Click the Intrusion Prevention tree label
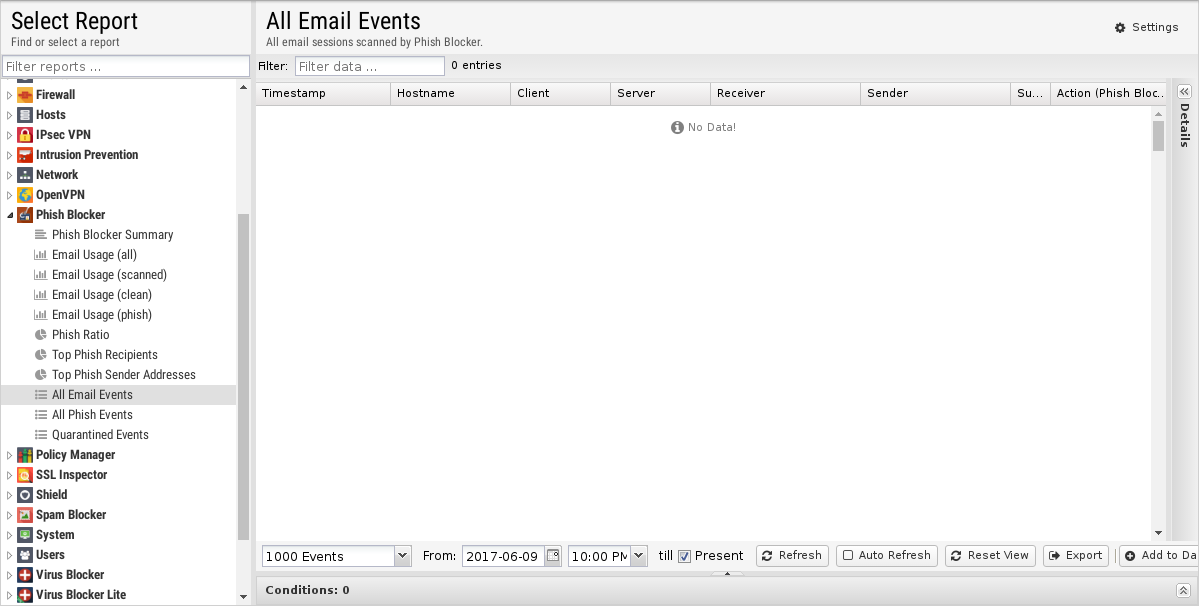Screen dimensions: 1199x606 click(87, 154)
